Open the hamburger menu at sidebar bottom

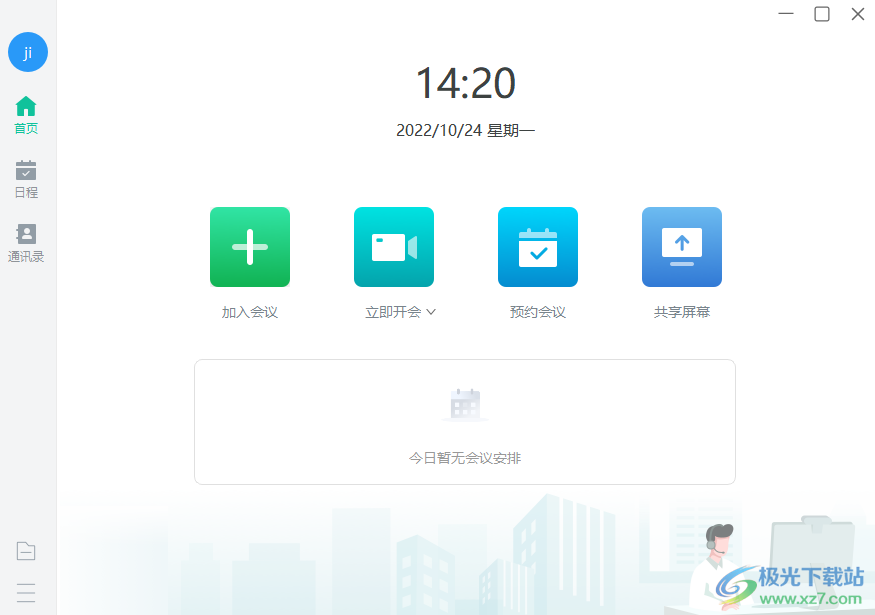coord(25,593)
